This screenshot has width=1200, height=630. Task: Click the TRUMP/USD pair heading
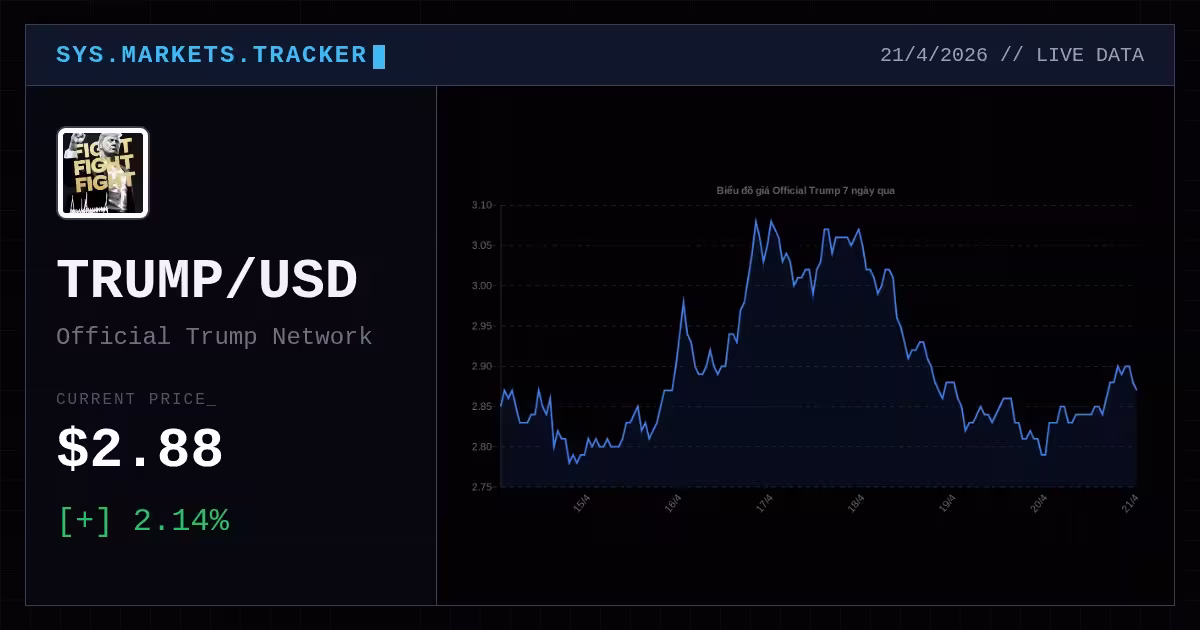[207, 280]
